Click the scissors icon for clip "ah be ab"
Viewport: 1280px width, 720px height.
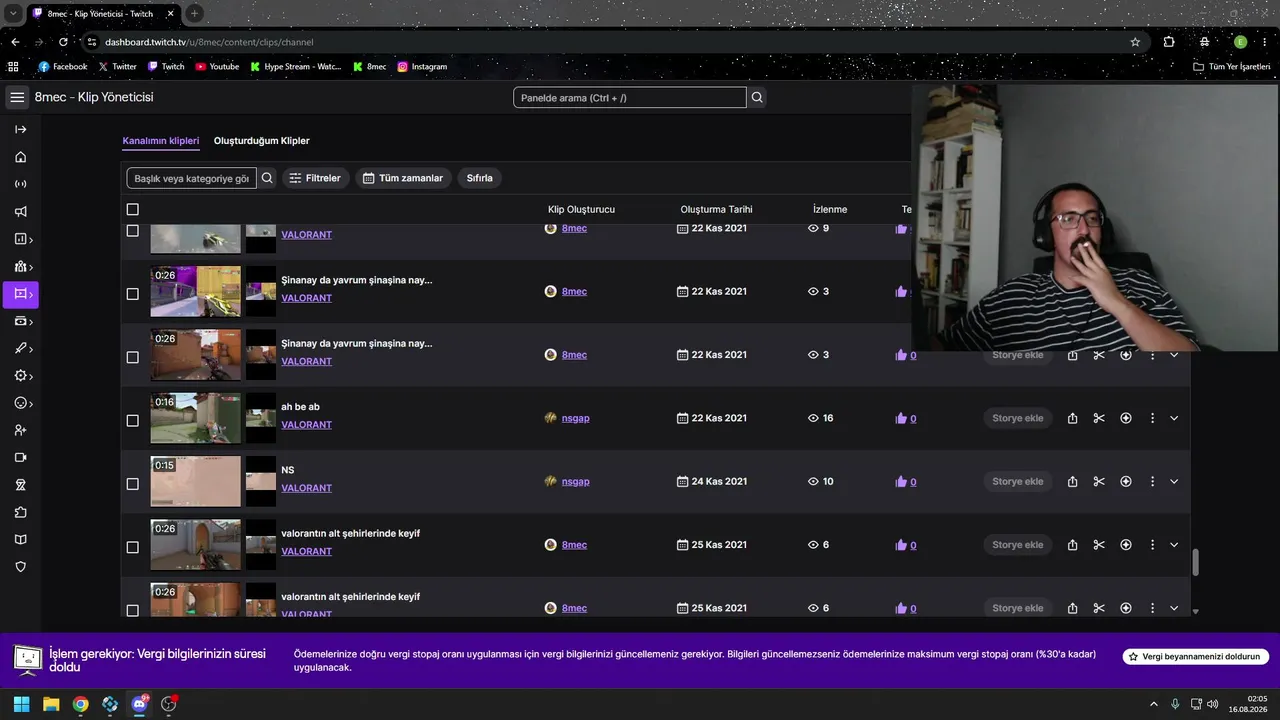1099,418
